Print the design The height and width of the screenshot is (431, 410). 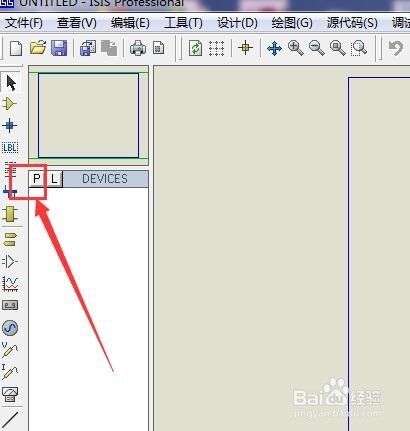click(x=138, y=48)
